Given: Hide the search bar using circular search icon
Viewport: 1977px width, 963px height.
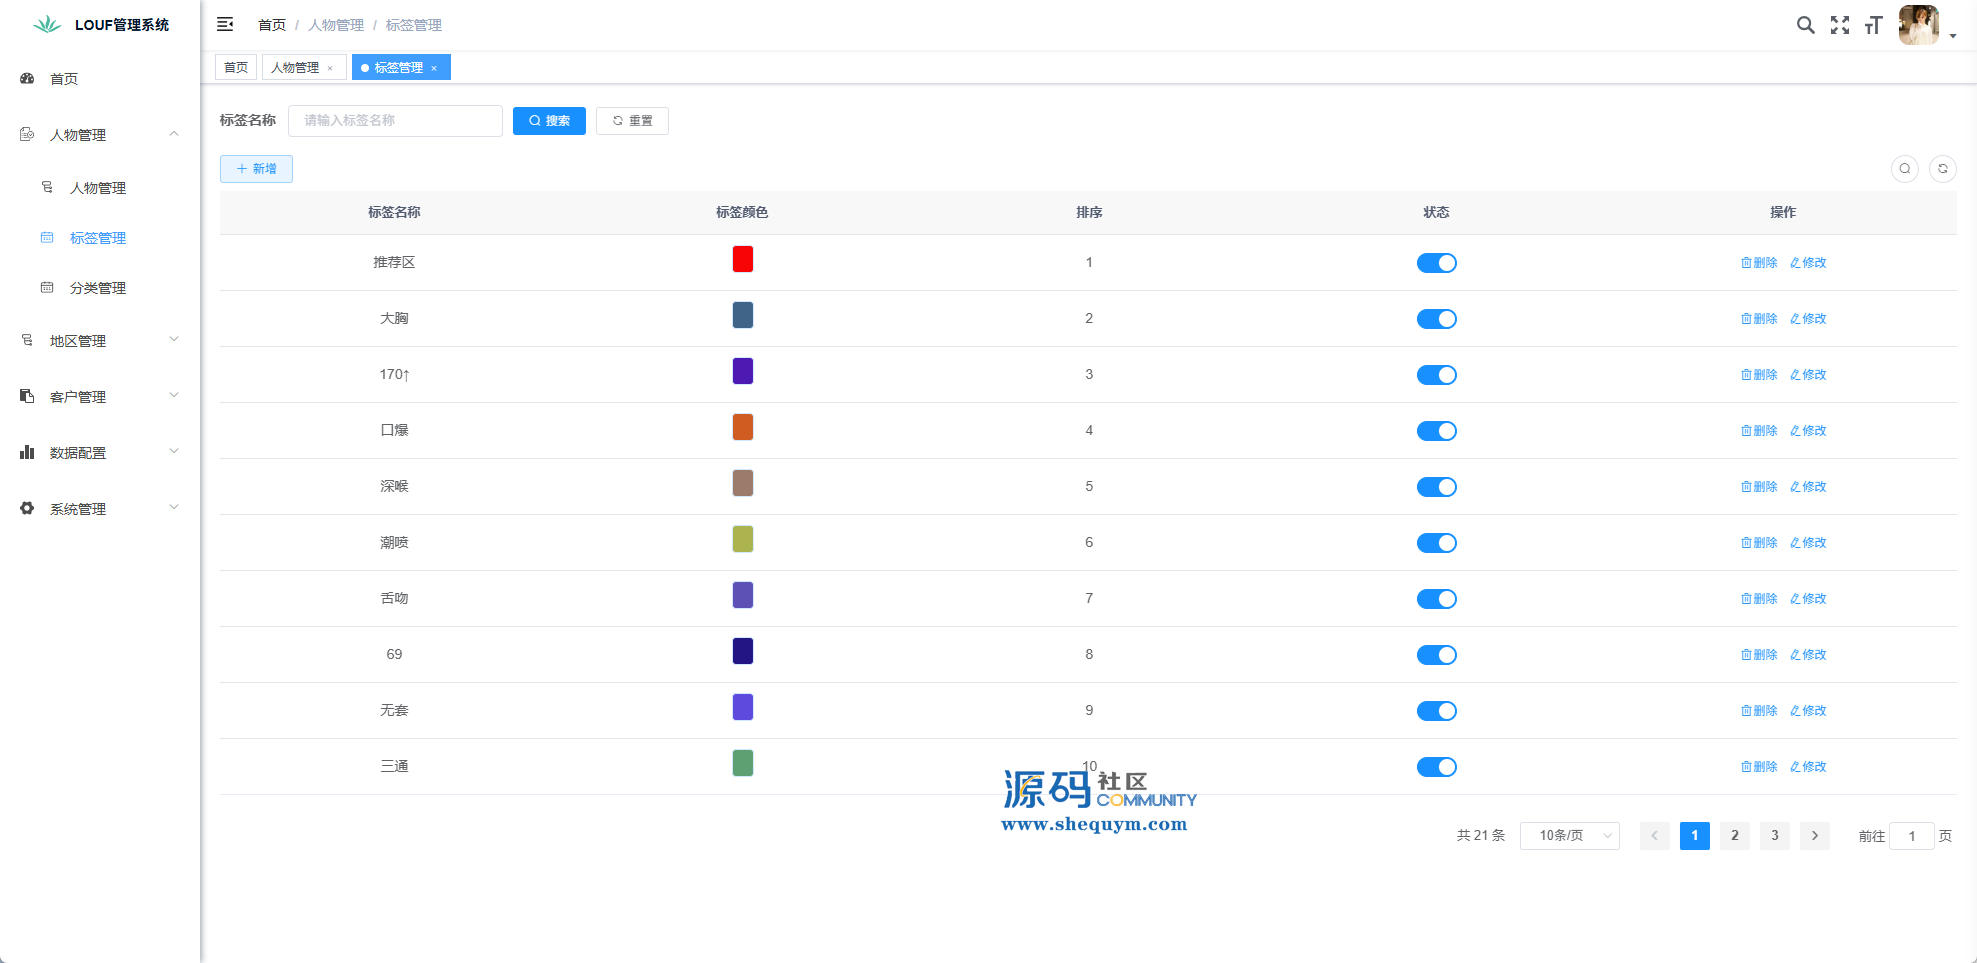Looking at the screenshot, I should click(1905, 169).
